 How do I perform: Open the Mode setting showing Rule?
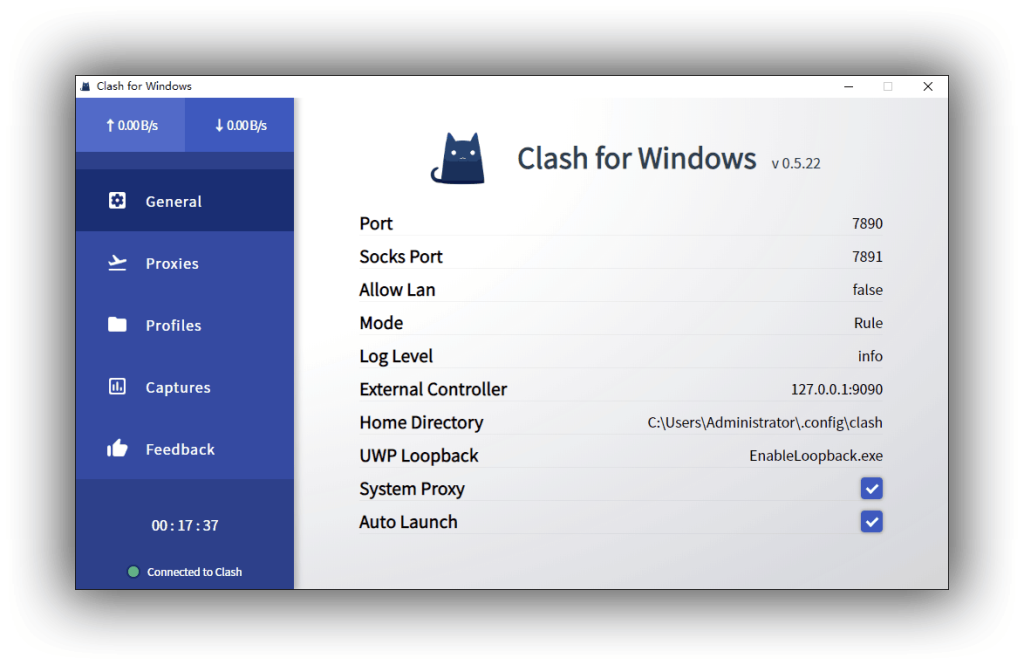click(868, 323)
